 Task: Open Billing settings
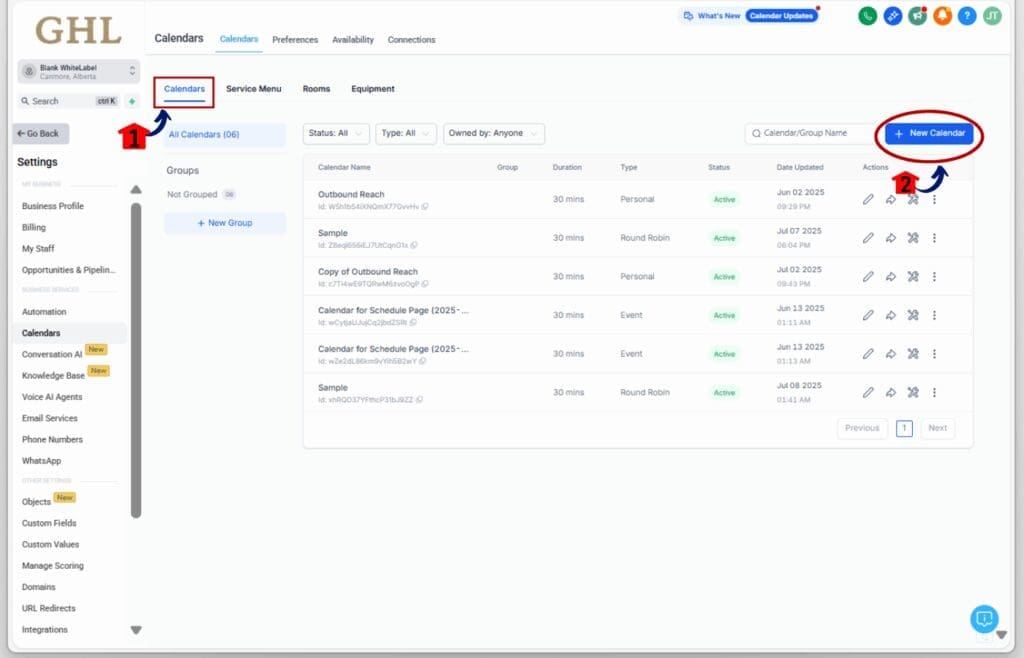coord(34,227)
